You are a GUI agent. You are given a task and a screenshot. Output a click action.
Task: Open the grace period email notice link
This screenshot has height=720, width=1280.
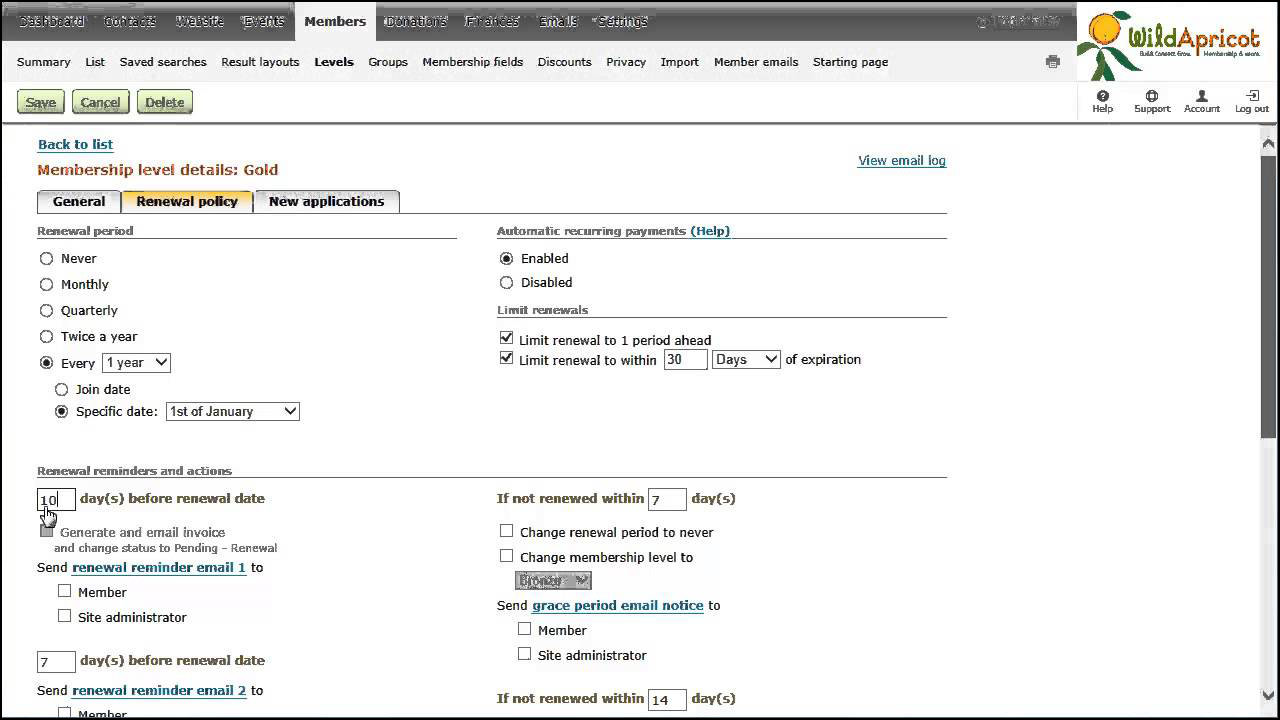[x=618, y=605]
